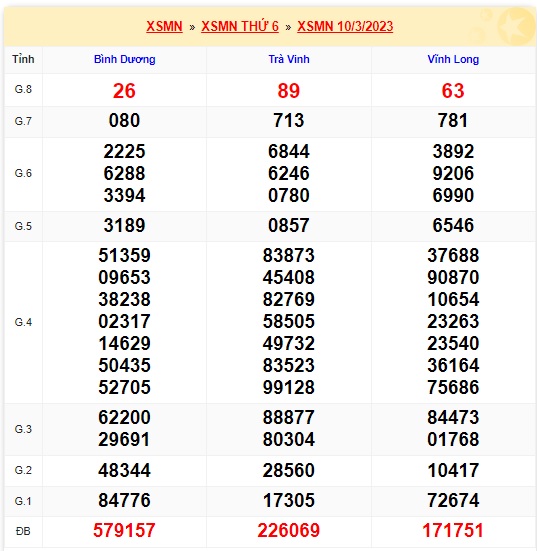
Task: Click the G.1 number 84776
Action: click(x=124, y=501)
